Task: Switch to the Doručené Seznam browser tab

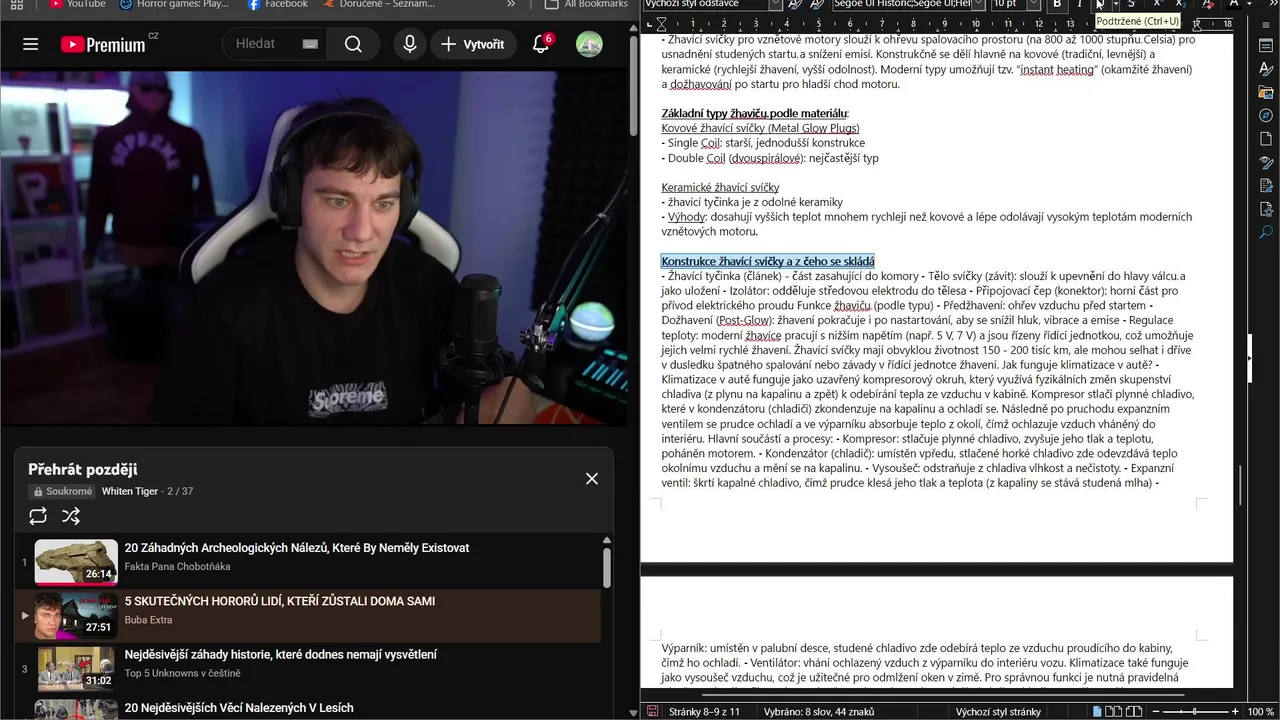Action: pos(379,4)
